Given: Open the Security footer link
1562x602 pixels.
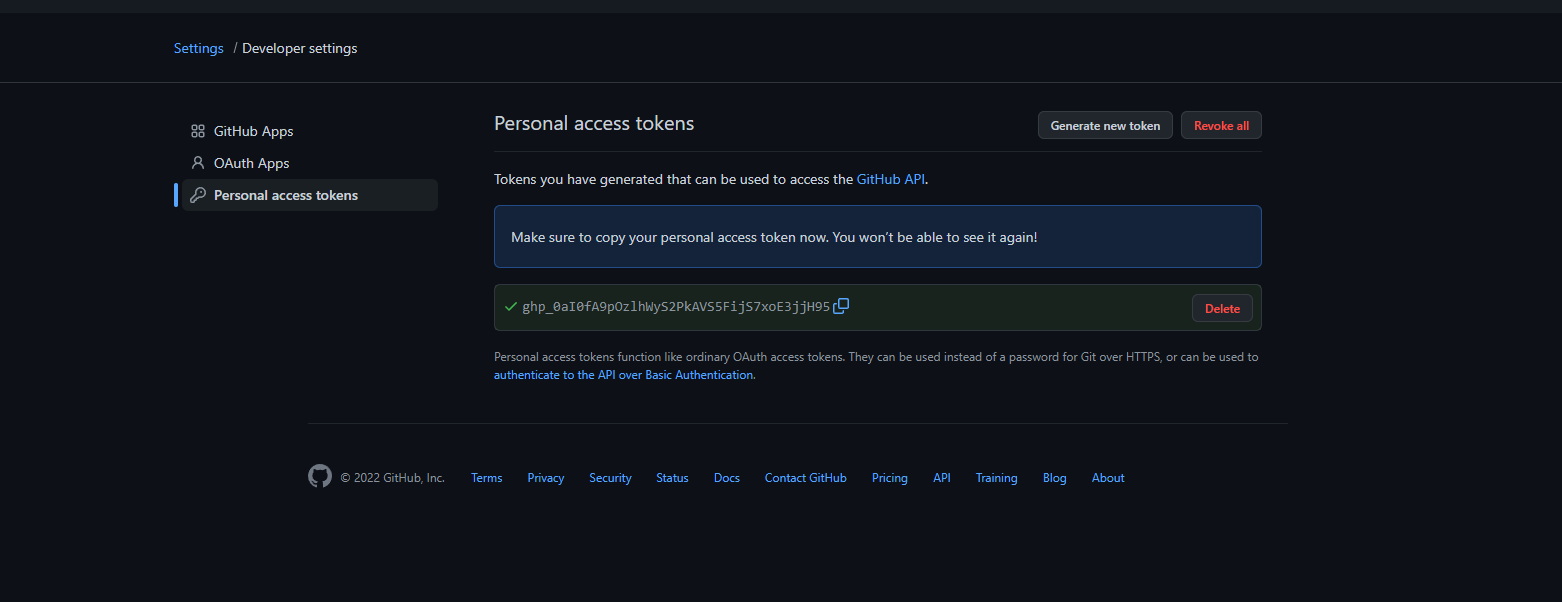Looking at the screenshot, I should click(x=610, y=478).
